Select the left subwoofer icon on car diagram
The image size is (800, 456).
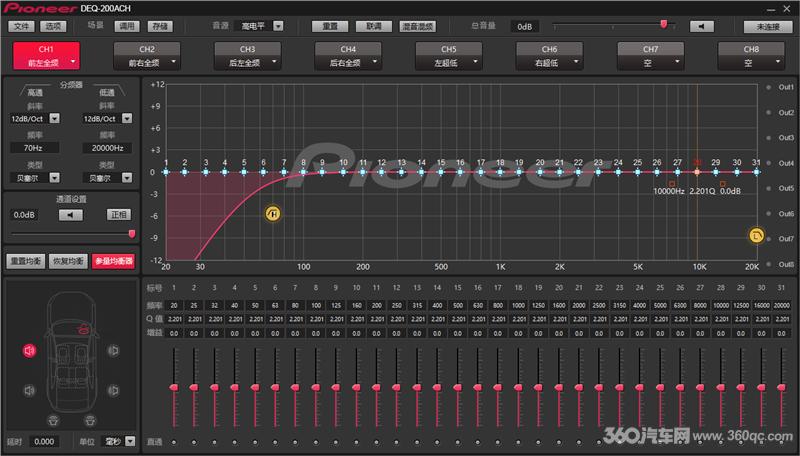click(54, 420)
